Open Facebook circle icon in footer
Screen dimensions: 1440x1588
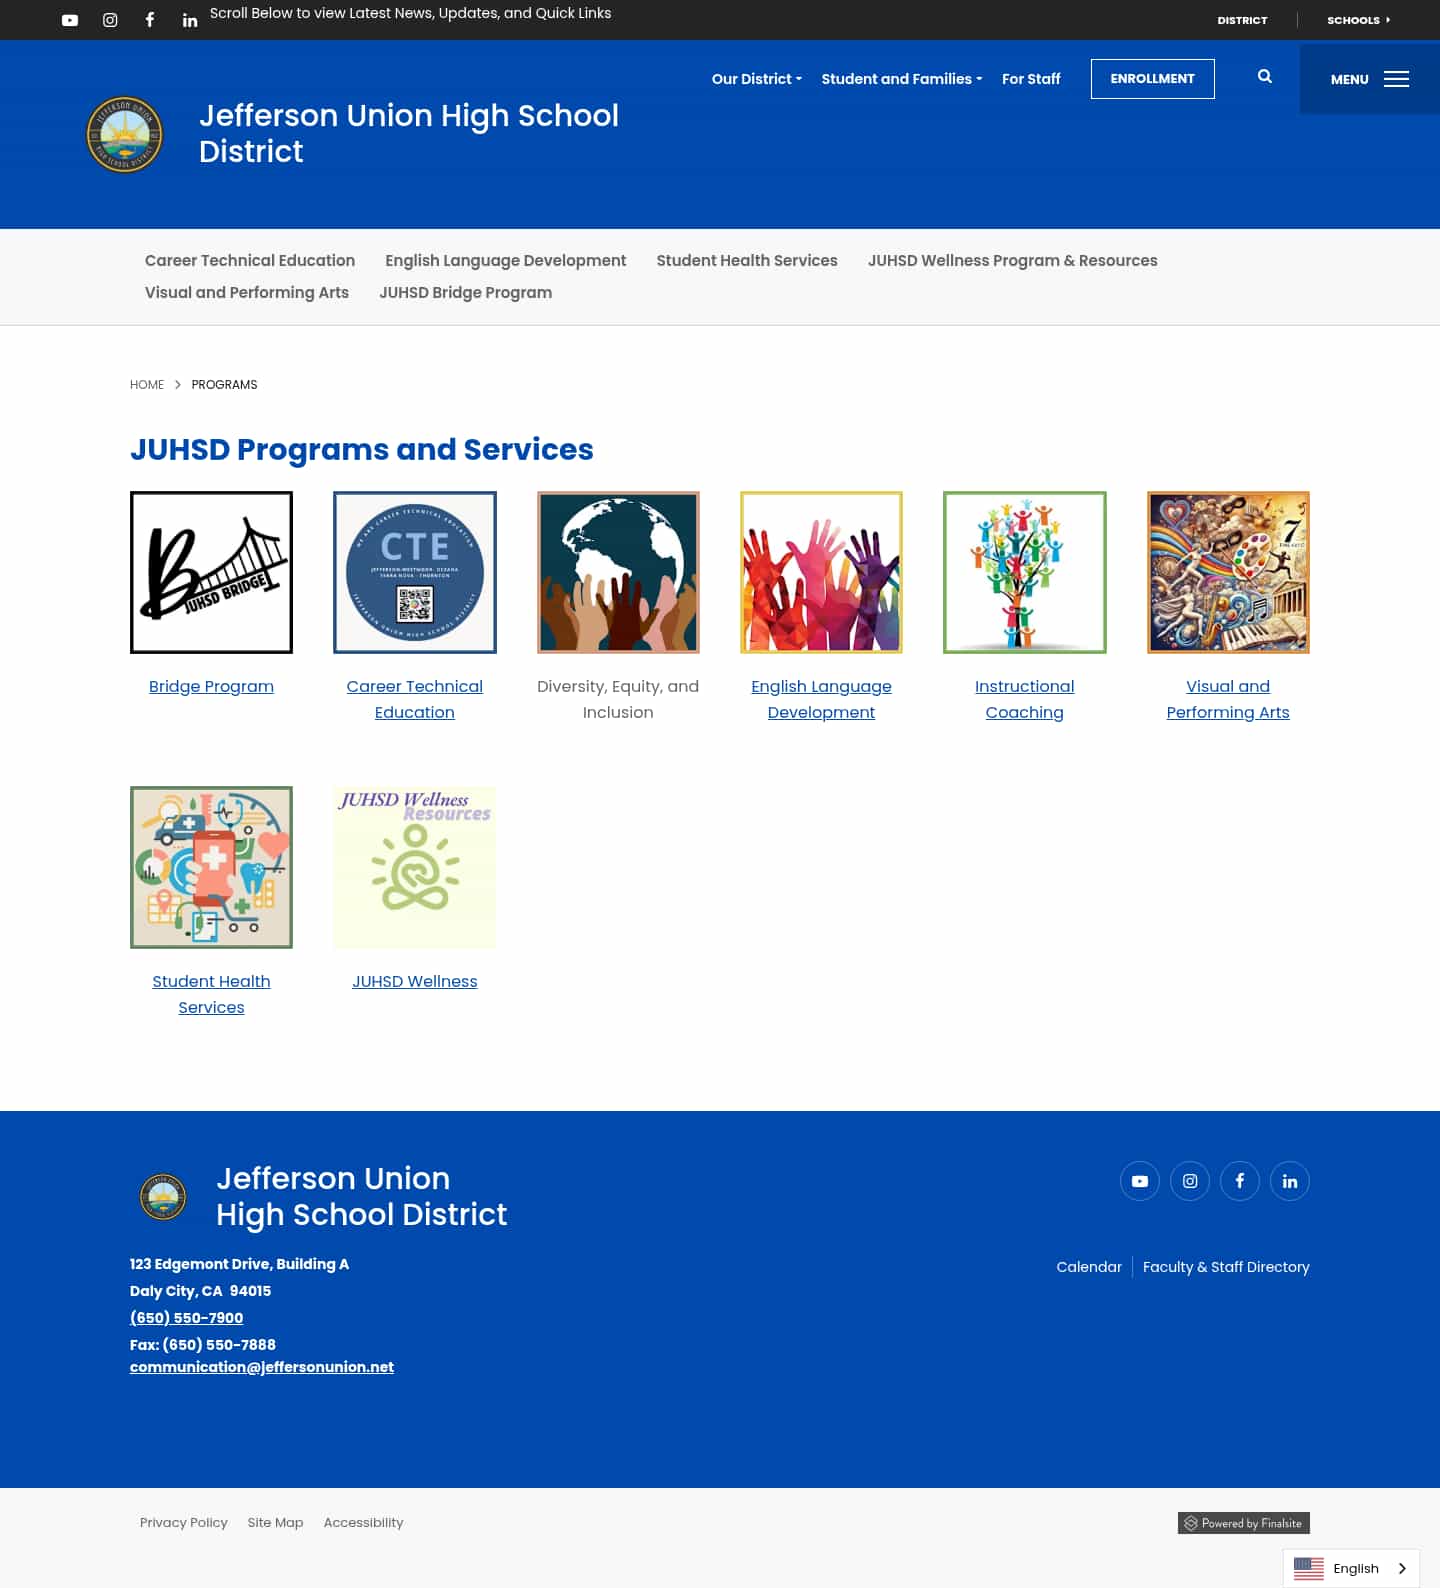tap(1240, 1181)
